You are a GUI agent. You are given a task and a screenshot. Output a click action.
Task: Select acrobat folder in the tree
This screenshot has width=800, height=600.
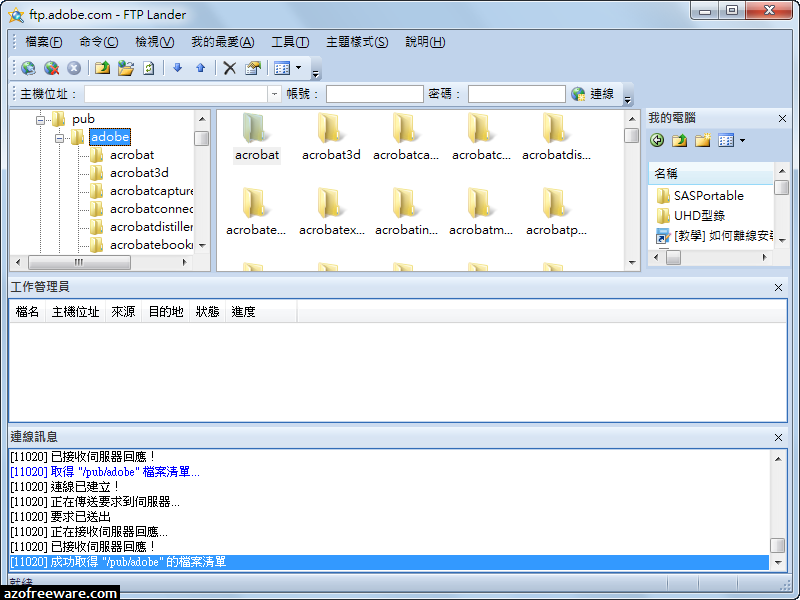132,155
